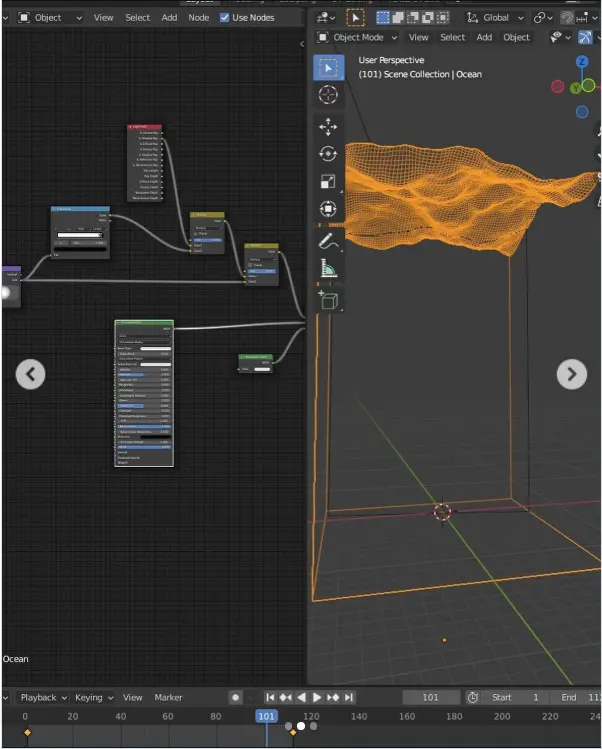Open the Object Mode dropdown
602x749 pixels.
tap(357, 37)
